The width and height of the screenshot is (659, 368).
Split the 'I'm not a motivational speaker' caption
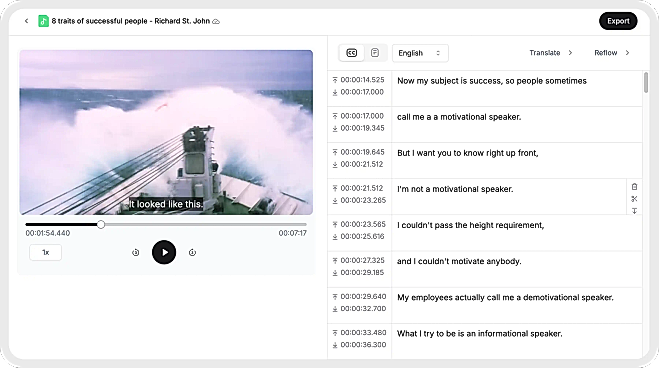[x=634, y=199]
